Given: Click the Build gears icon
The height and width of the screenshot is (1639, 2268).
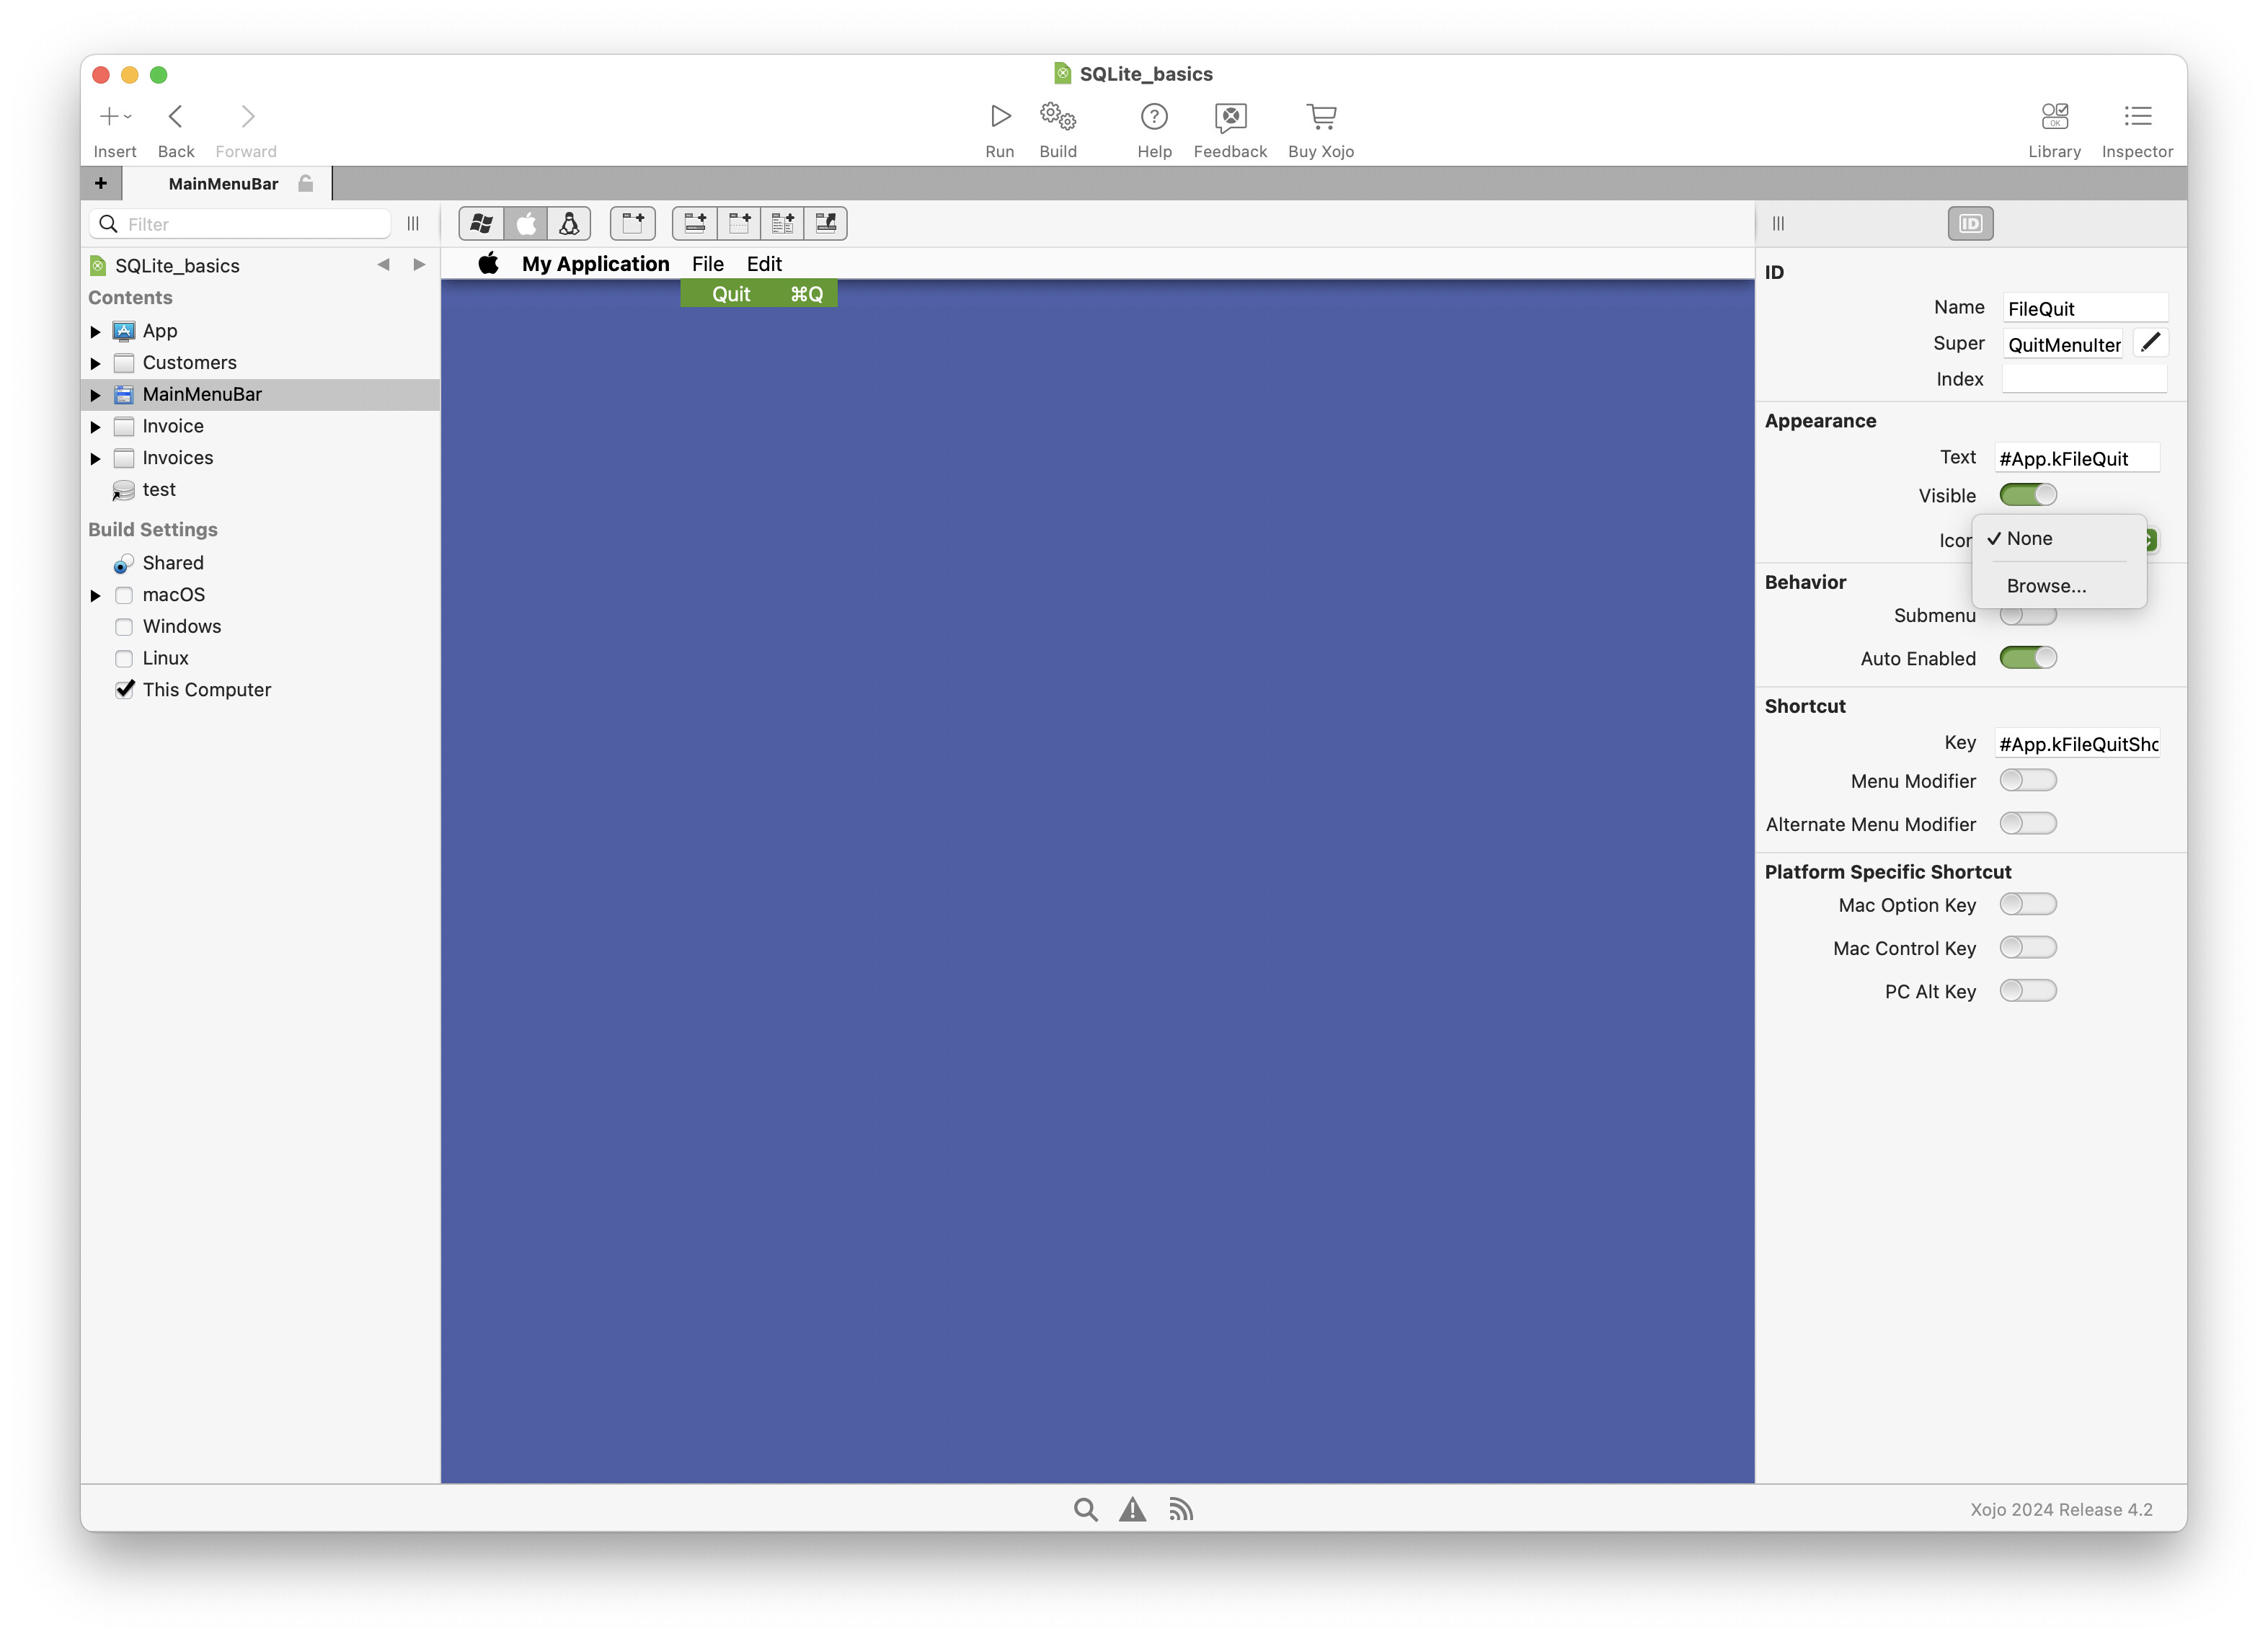Looking at the screenshot, I should (1058, 116).
